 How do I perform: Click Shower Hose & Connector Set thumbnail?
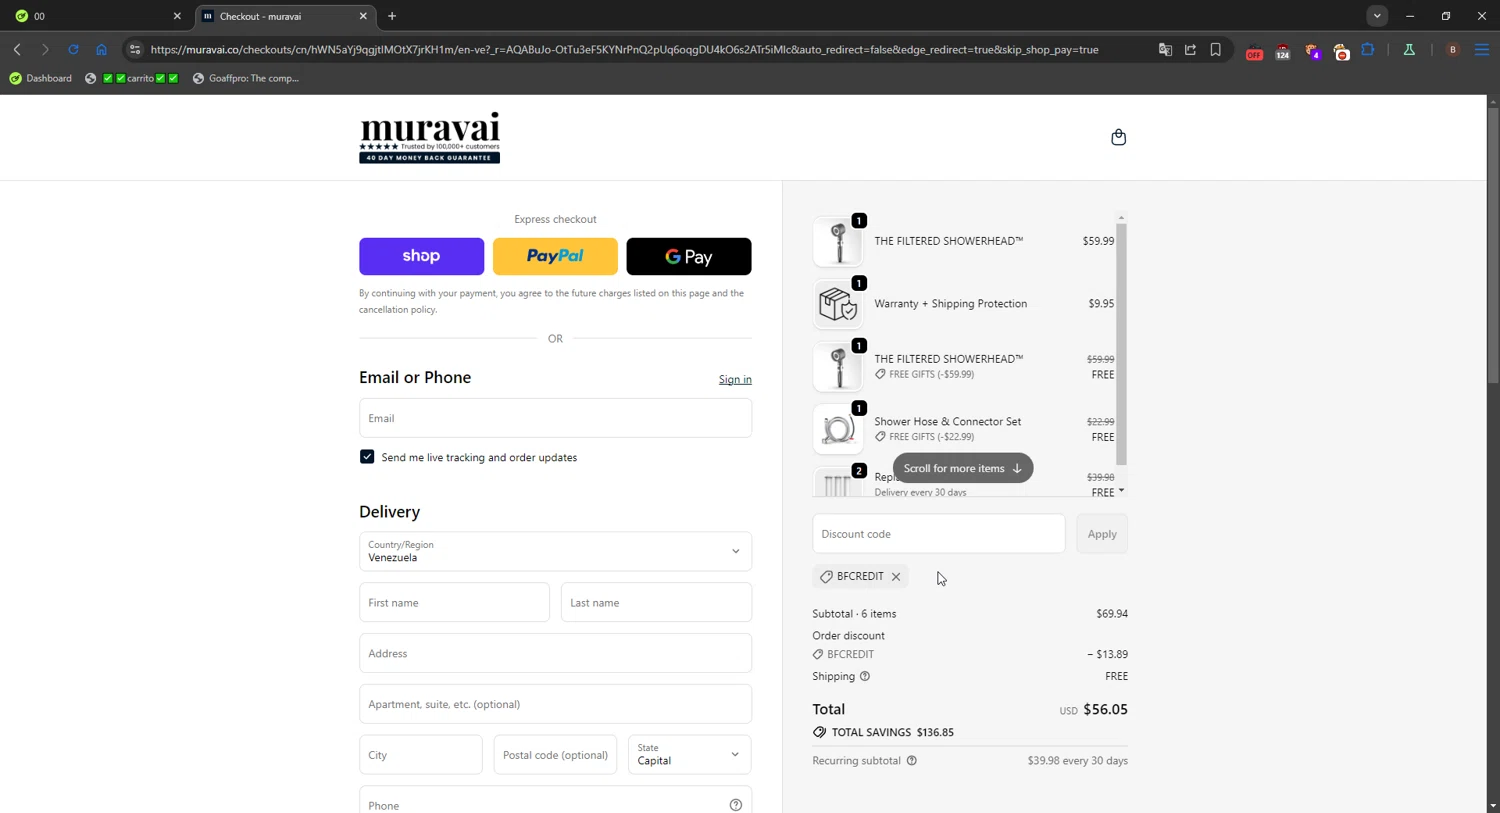[x=838, y=429]
